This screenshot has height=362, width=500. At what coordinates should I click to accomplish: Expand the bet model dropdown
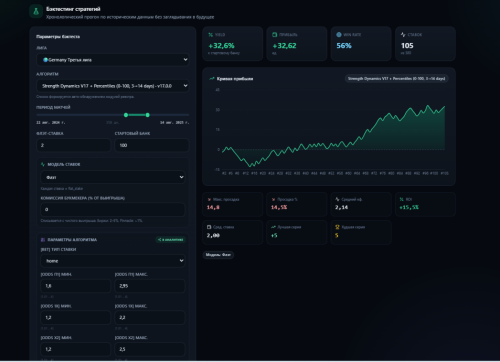[x=113, y=177]
